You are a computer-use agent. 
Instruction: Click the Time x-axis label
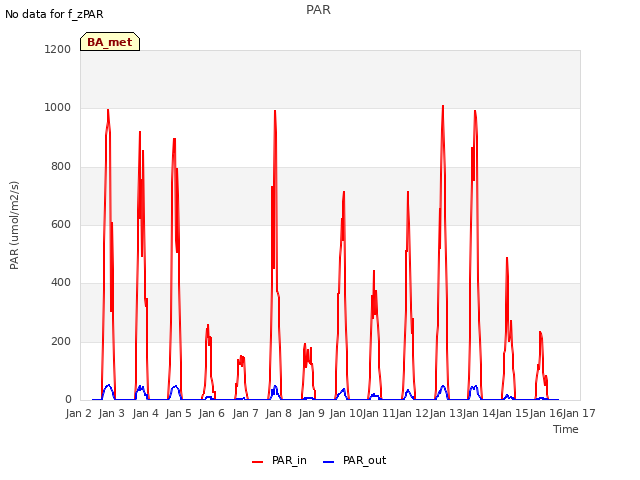pyautogui.click(x=566, y=429)
